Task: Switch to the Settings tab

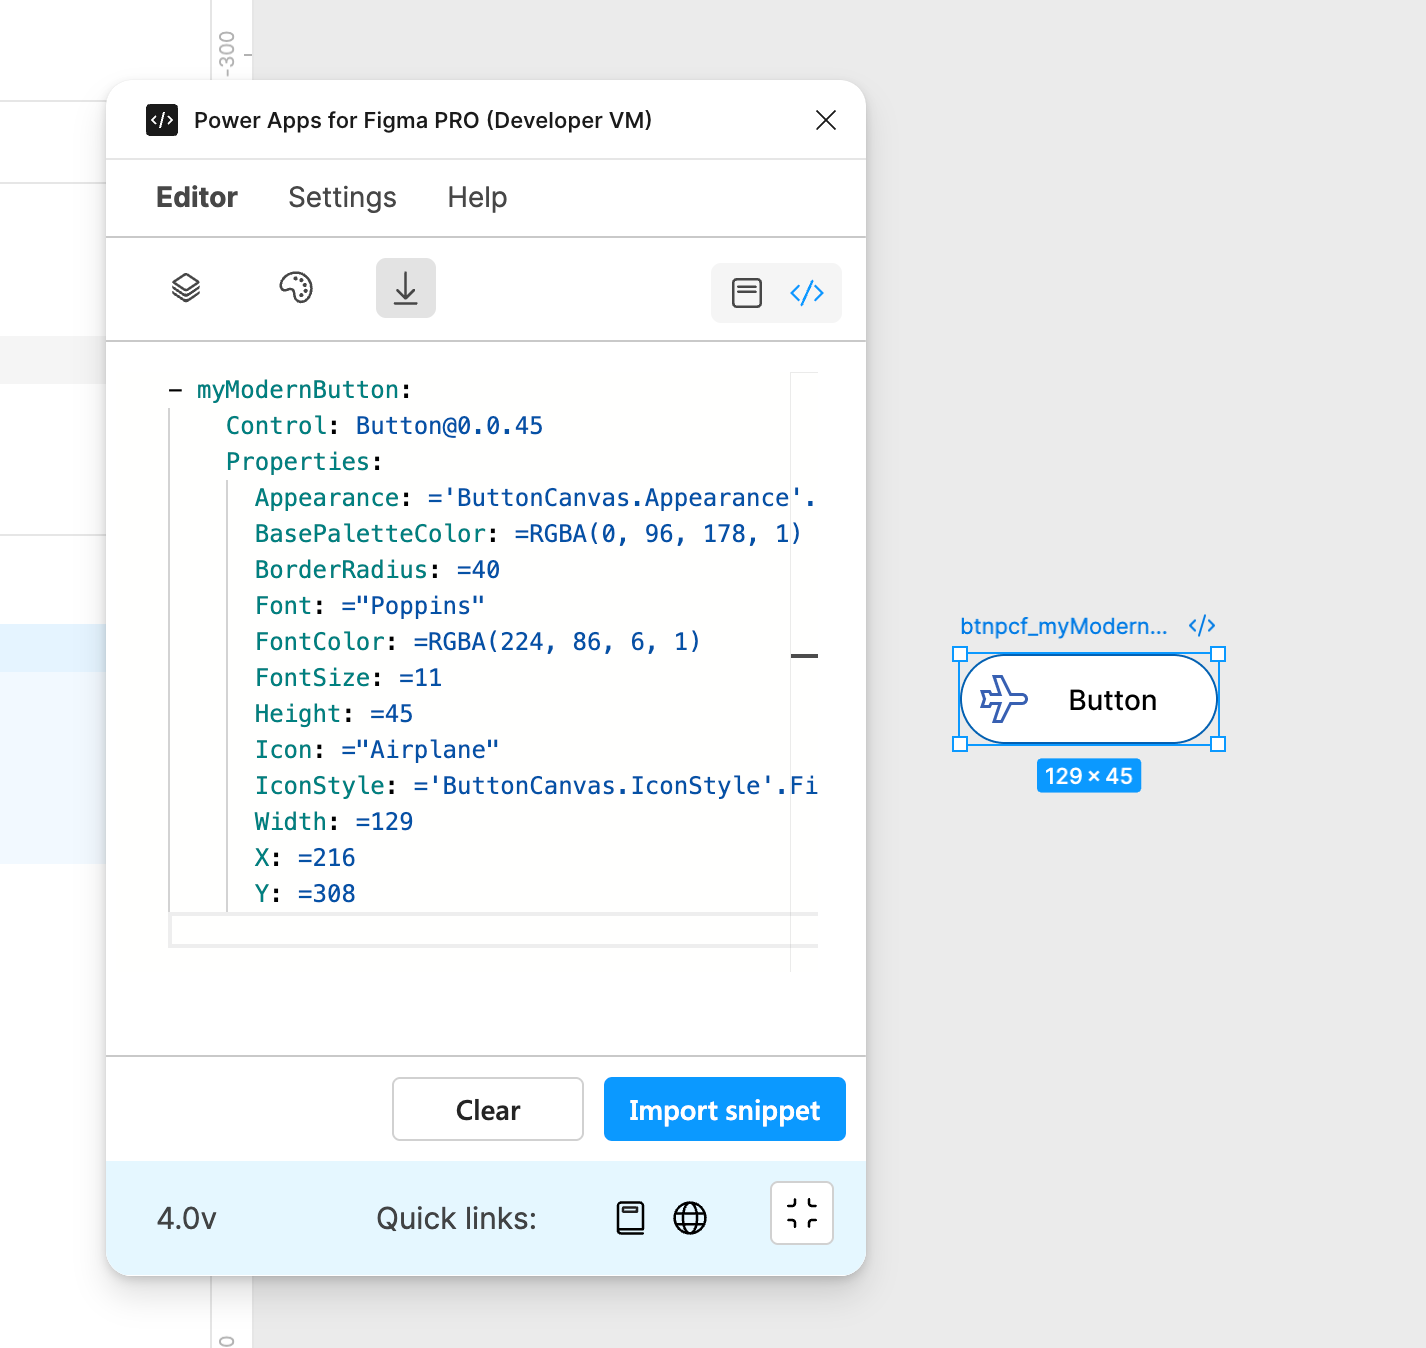Action: (x=342, y=197)
